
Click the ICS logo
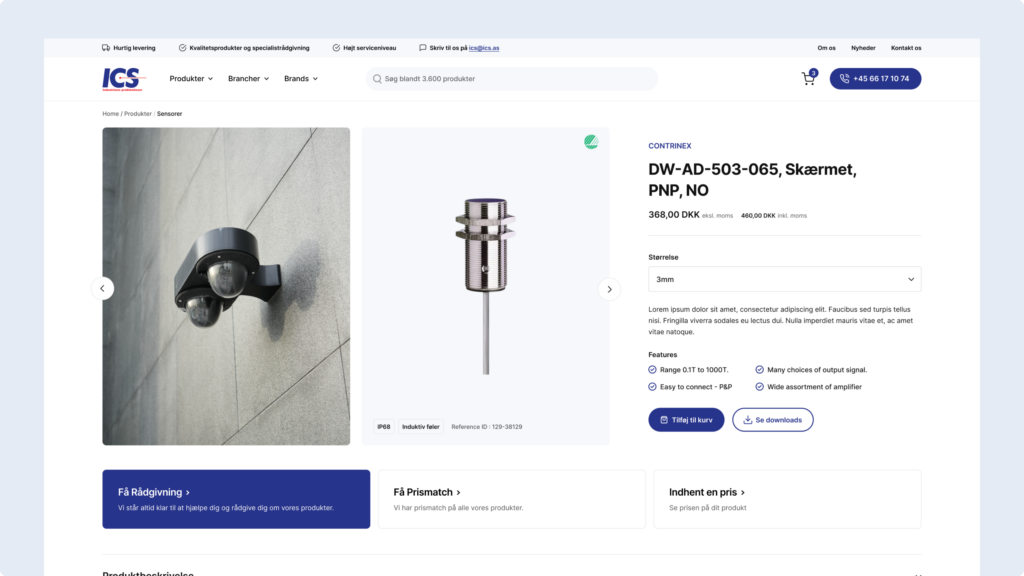click(x=125, y=78)
